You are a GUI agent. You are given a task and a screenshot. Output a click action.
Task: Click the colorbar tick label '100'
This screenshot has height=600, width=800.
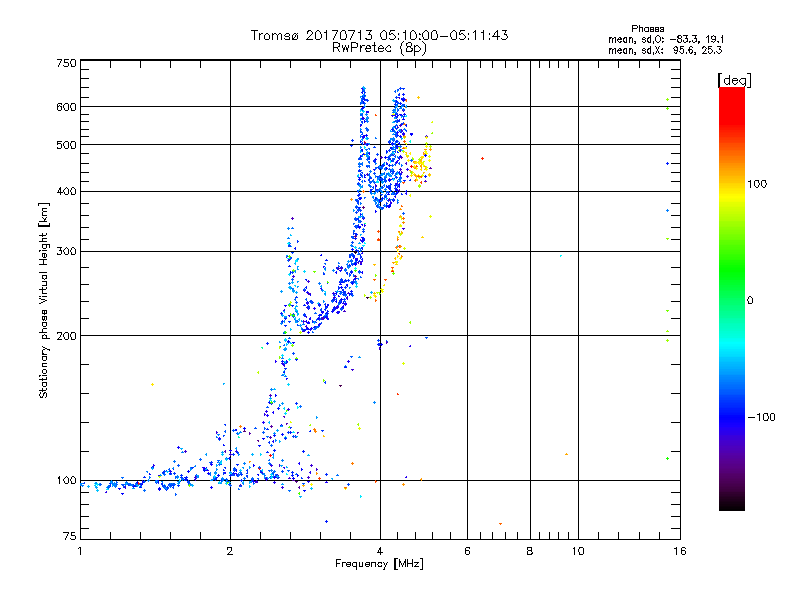pyautogui.click(x=757, y=184)
